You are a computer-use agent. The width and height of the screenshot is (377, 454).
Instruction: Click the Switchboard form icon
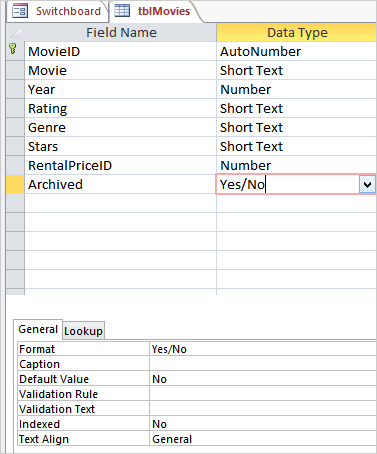pos(20,11)
